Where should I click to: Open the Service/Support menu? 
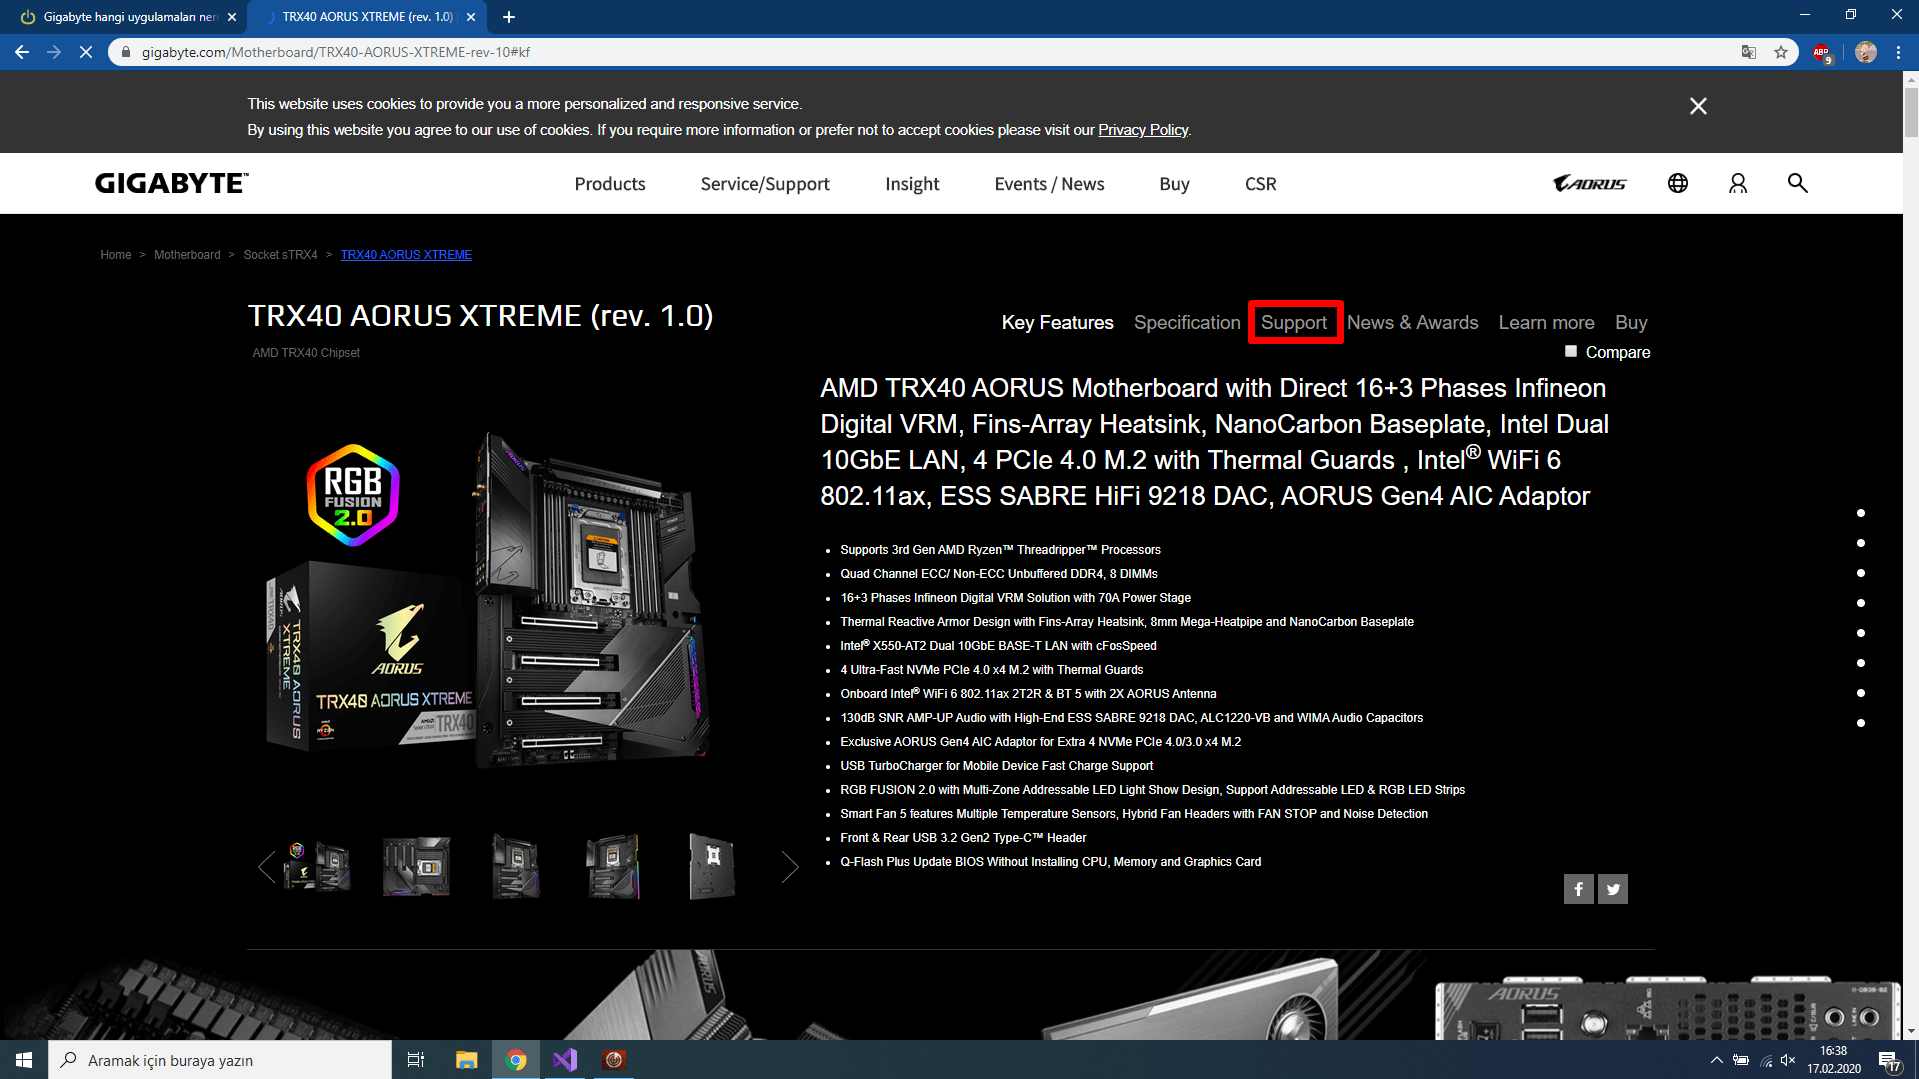click(765, 184)
